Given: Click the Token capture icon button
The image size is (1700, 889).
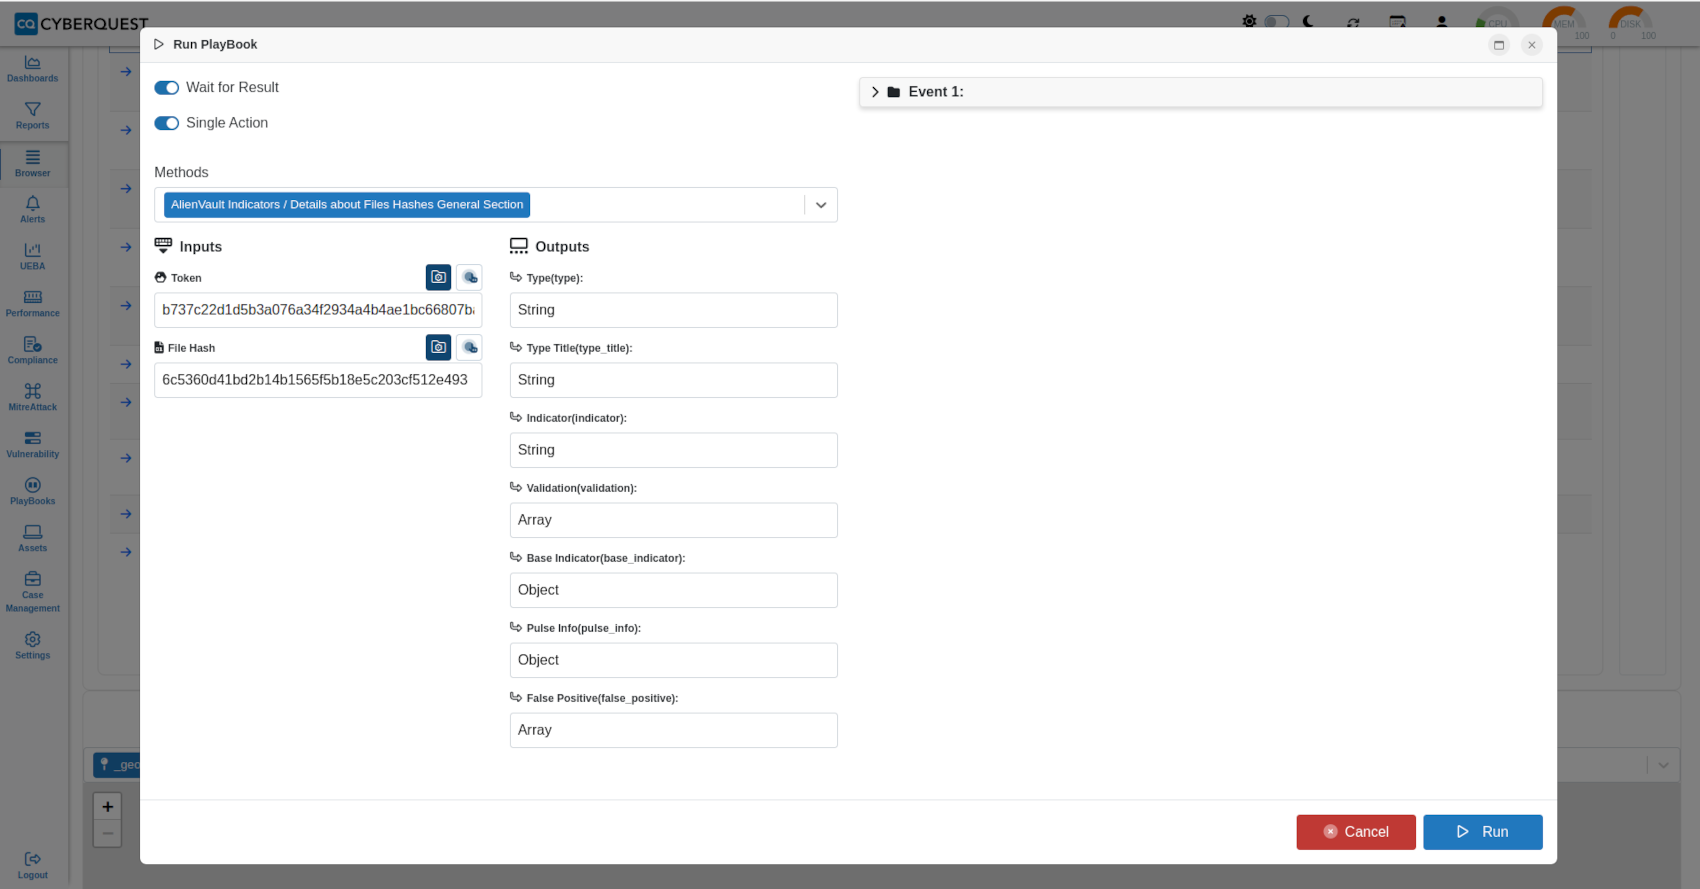Looking at the screenshot, I should 438,277.
